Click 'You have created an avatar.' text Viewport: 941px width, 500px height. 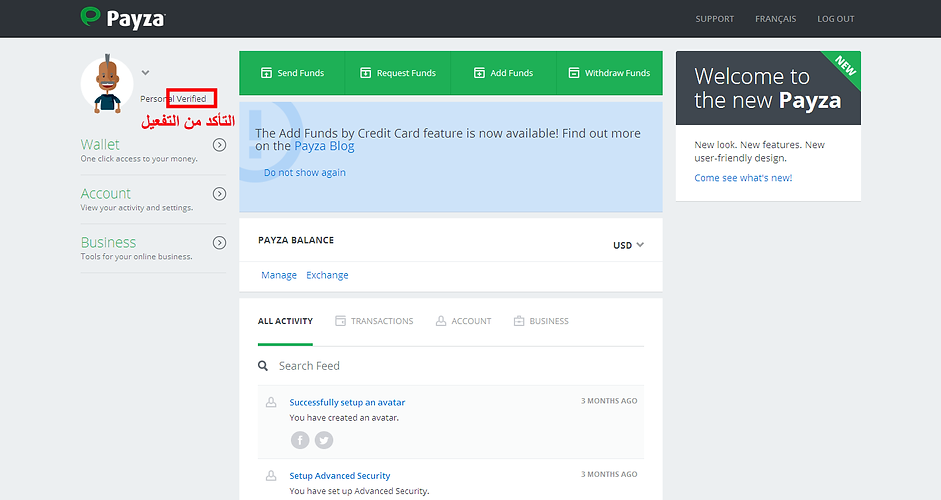tap(344, 418)
